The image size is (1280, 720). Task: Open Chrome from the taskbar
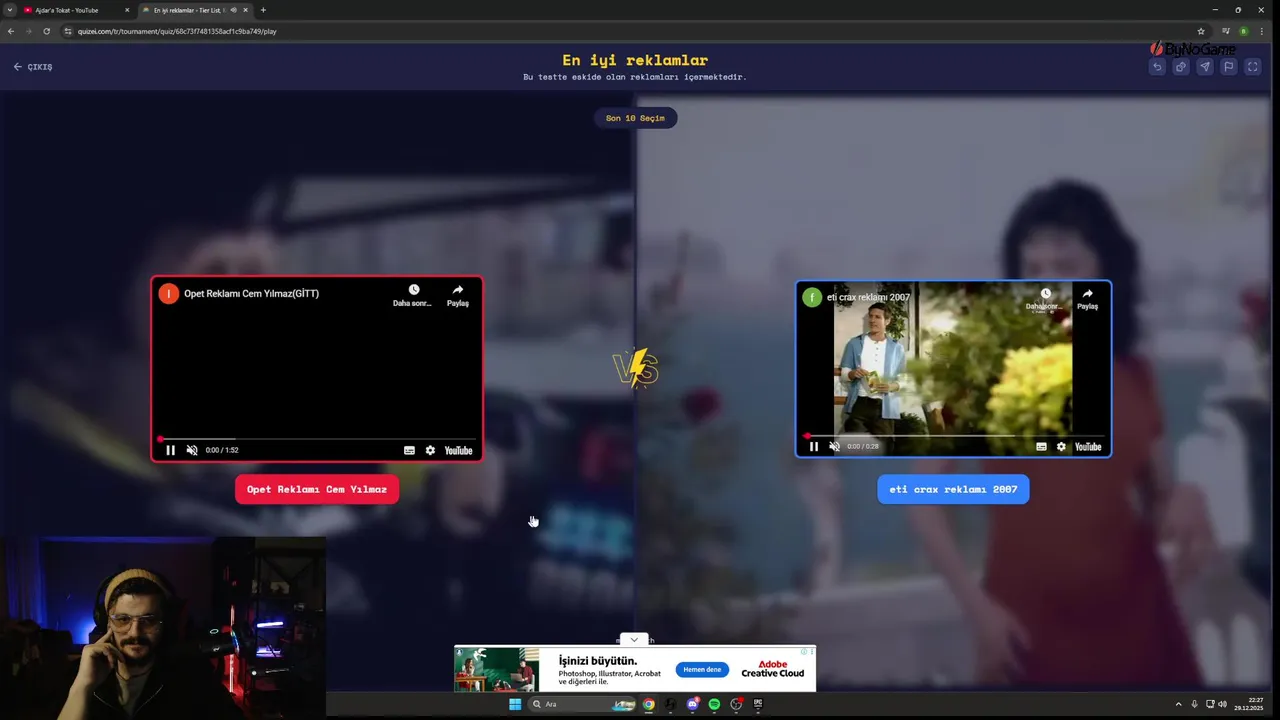[x=649, y=704]
